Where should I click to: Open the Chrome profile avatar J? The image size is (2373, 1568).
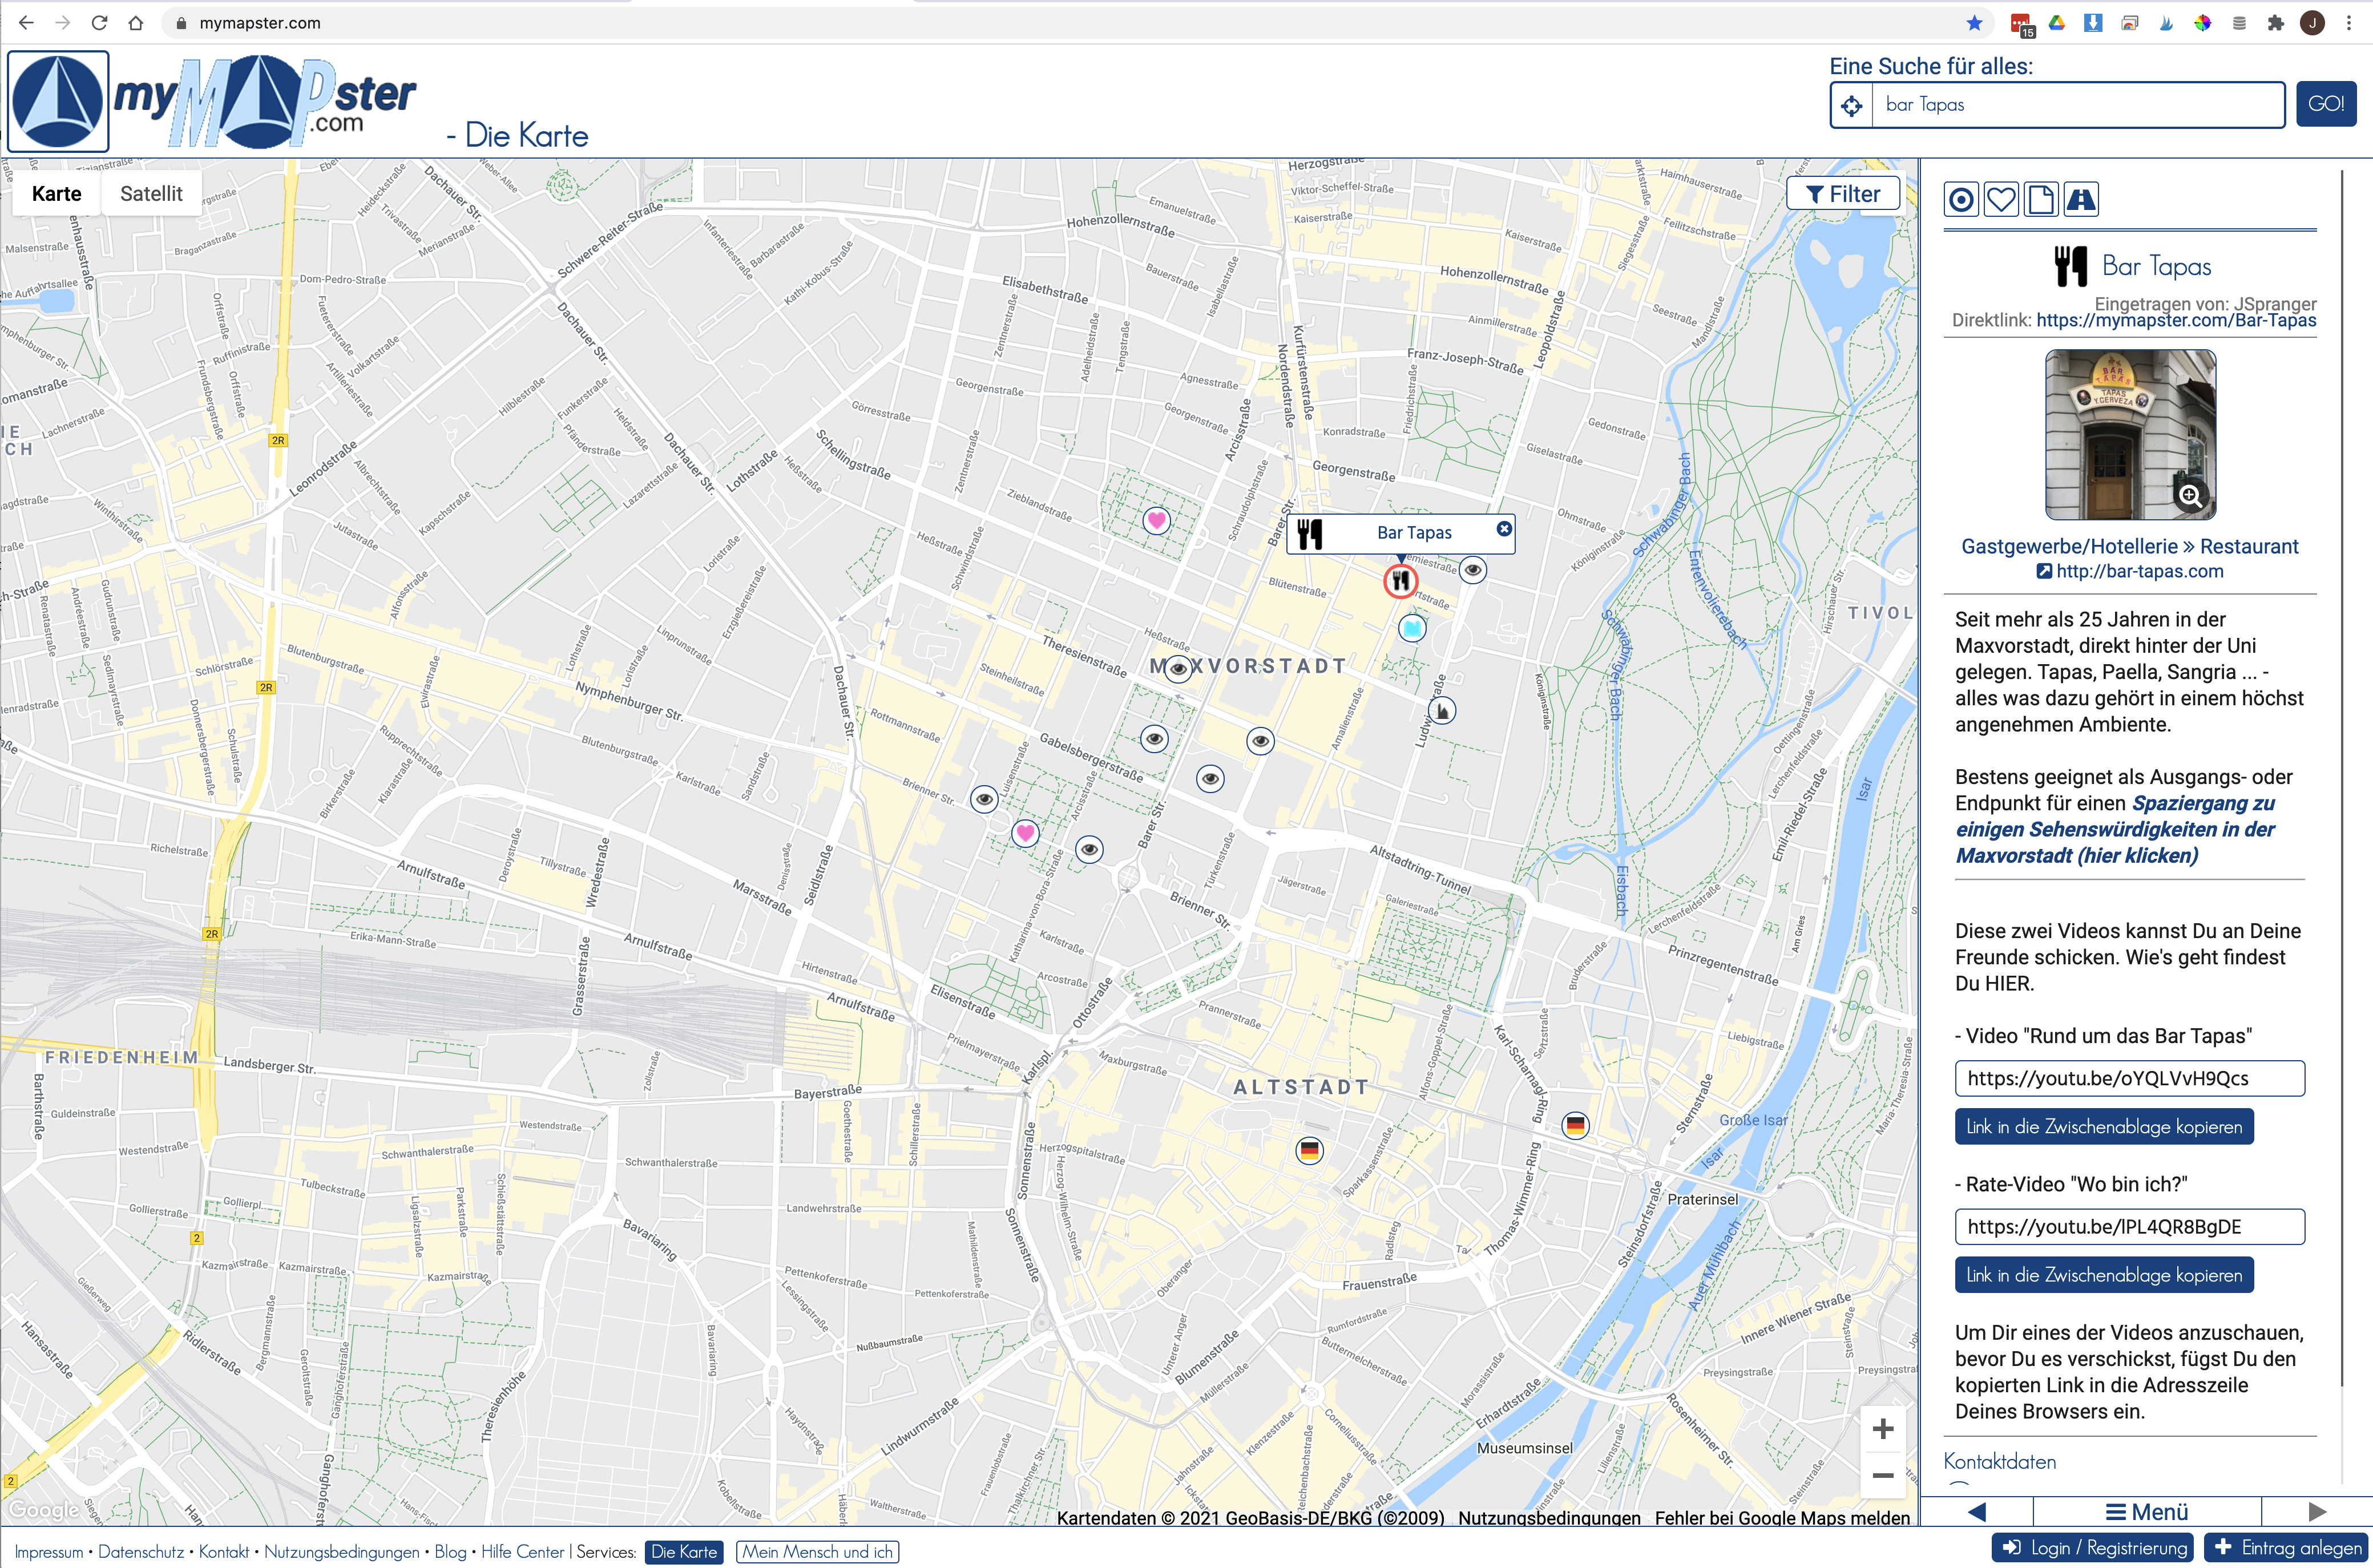click(2312, 23)
